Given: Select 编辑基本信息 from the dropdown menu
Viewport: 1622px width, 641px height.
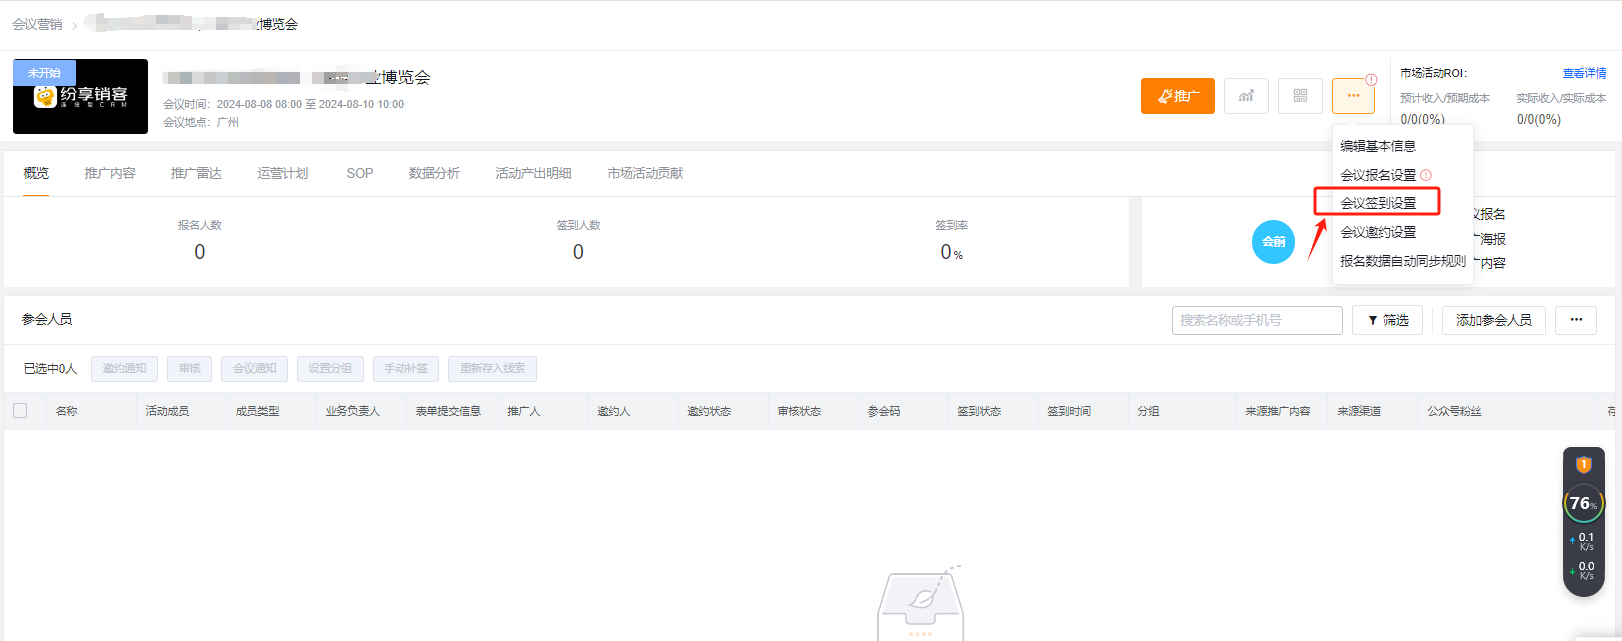Looking at the screenshot, I should click(1378, 146).
